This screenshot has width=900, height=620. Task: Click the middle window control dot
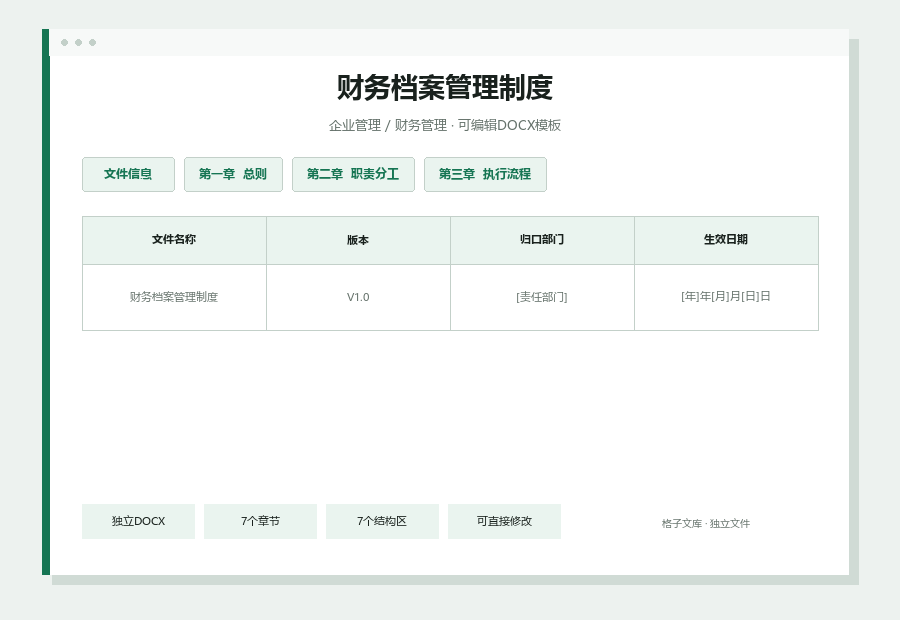(79, 42)
